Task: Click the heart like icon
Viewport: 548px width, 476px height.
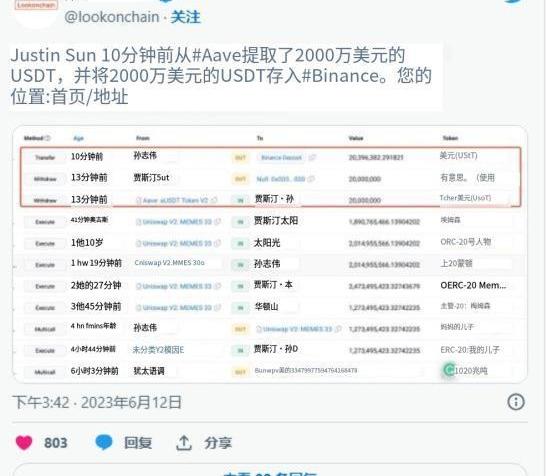Action: pos(24,442)
